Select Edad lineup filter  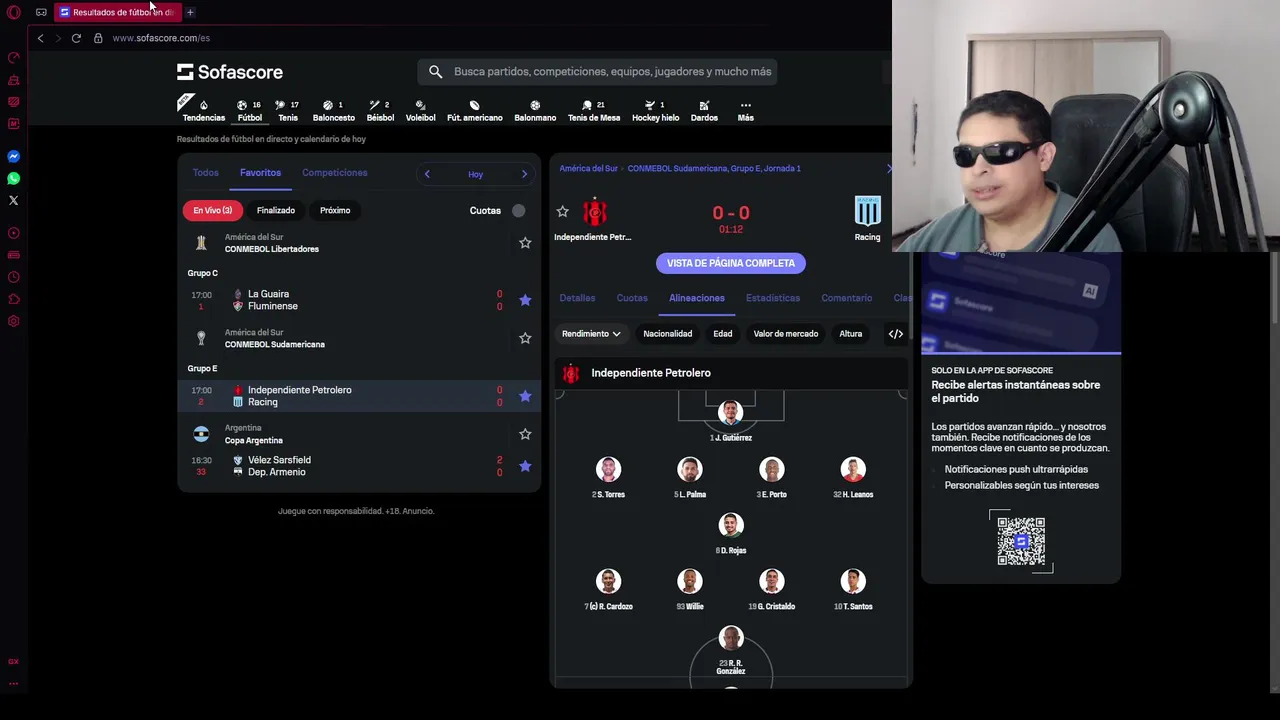pyautogui.click(x=723, y=334)
